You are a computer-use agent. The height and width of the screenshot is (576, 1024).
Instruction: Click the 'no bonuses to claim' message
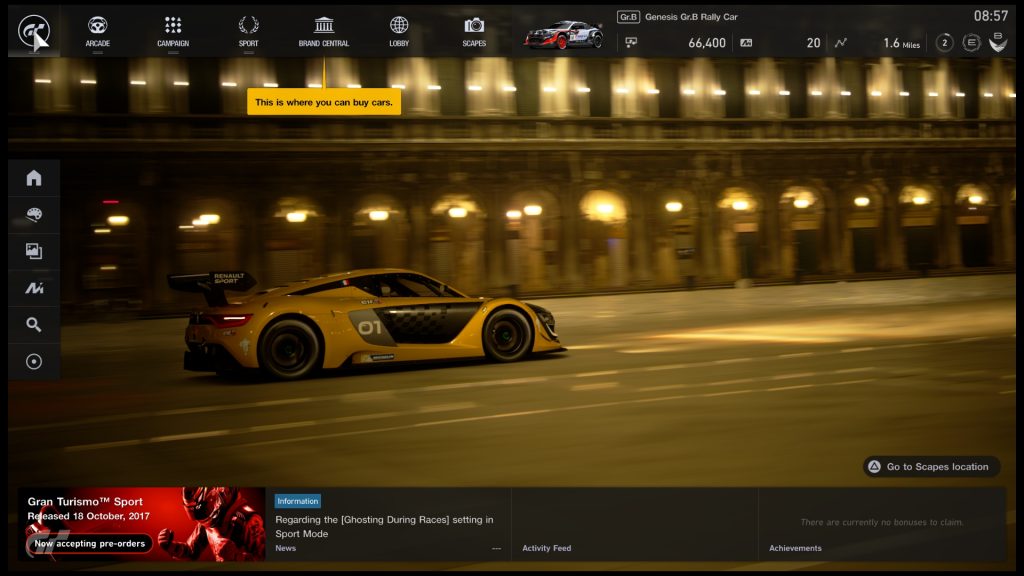click(x=882, y=522)
